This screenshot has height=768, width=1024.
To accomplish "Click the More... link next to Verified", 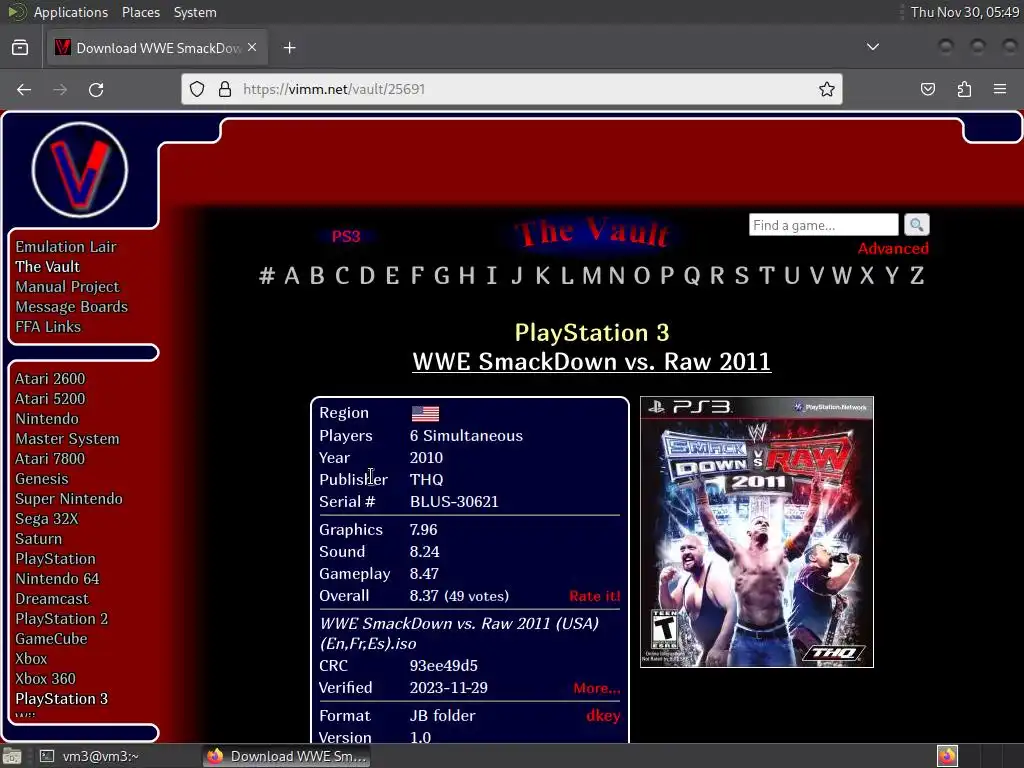I will point(597,688).
